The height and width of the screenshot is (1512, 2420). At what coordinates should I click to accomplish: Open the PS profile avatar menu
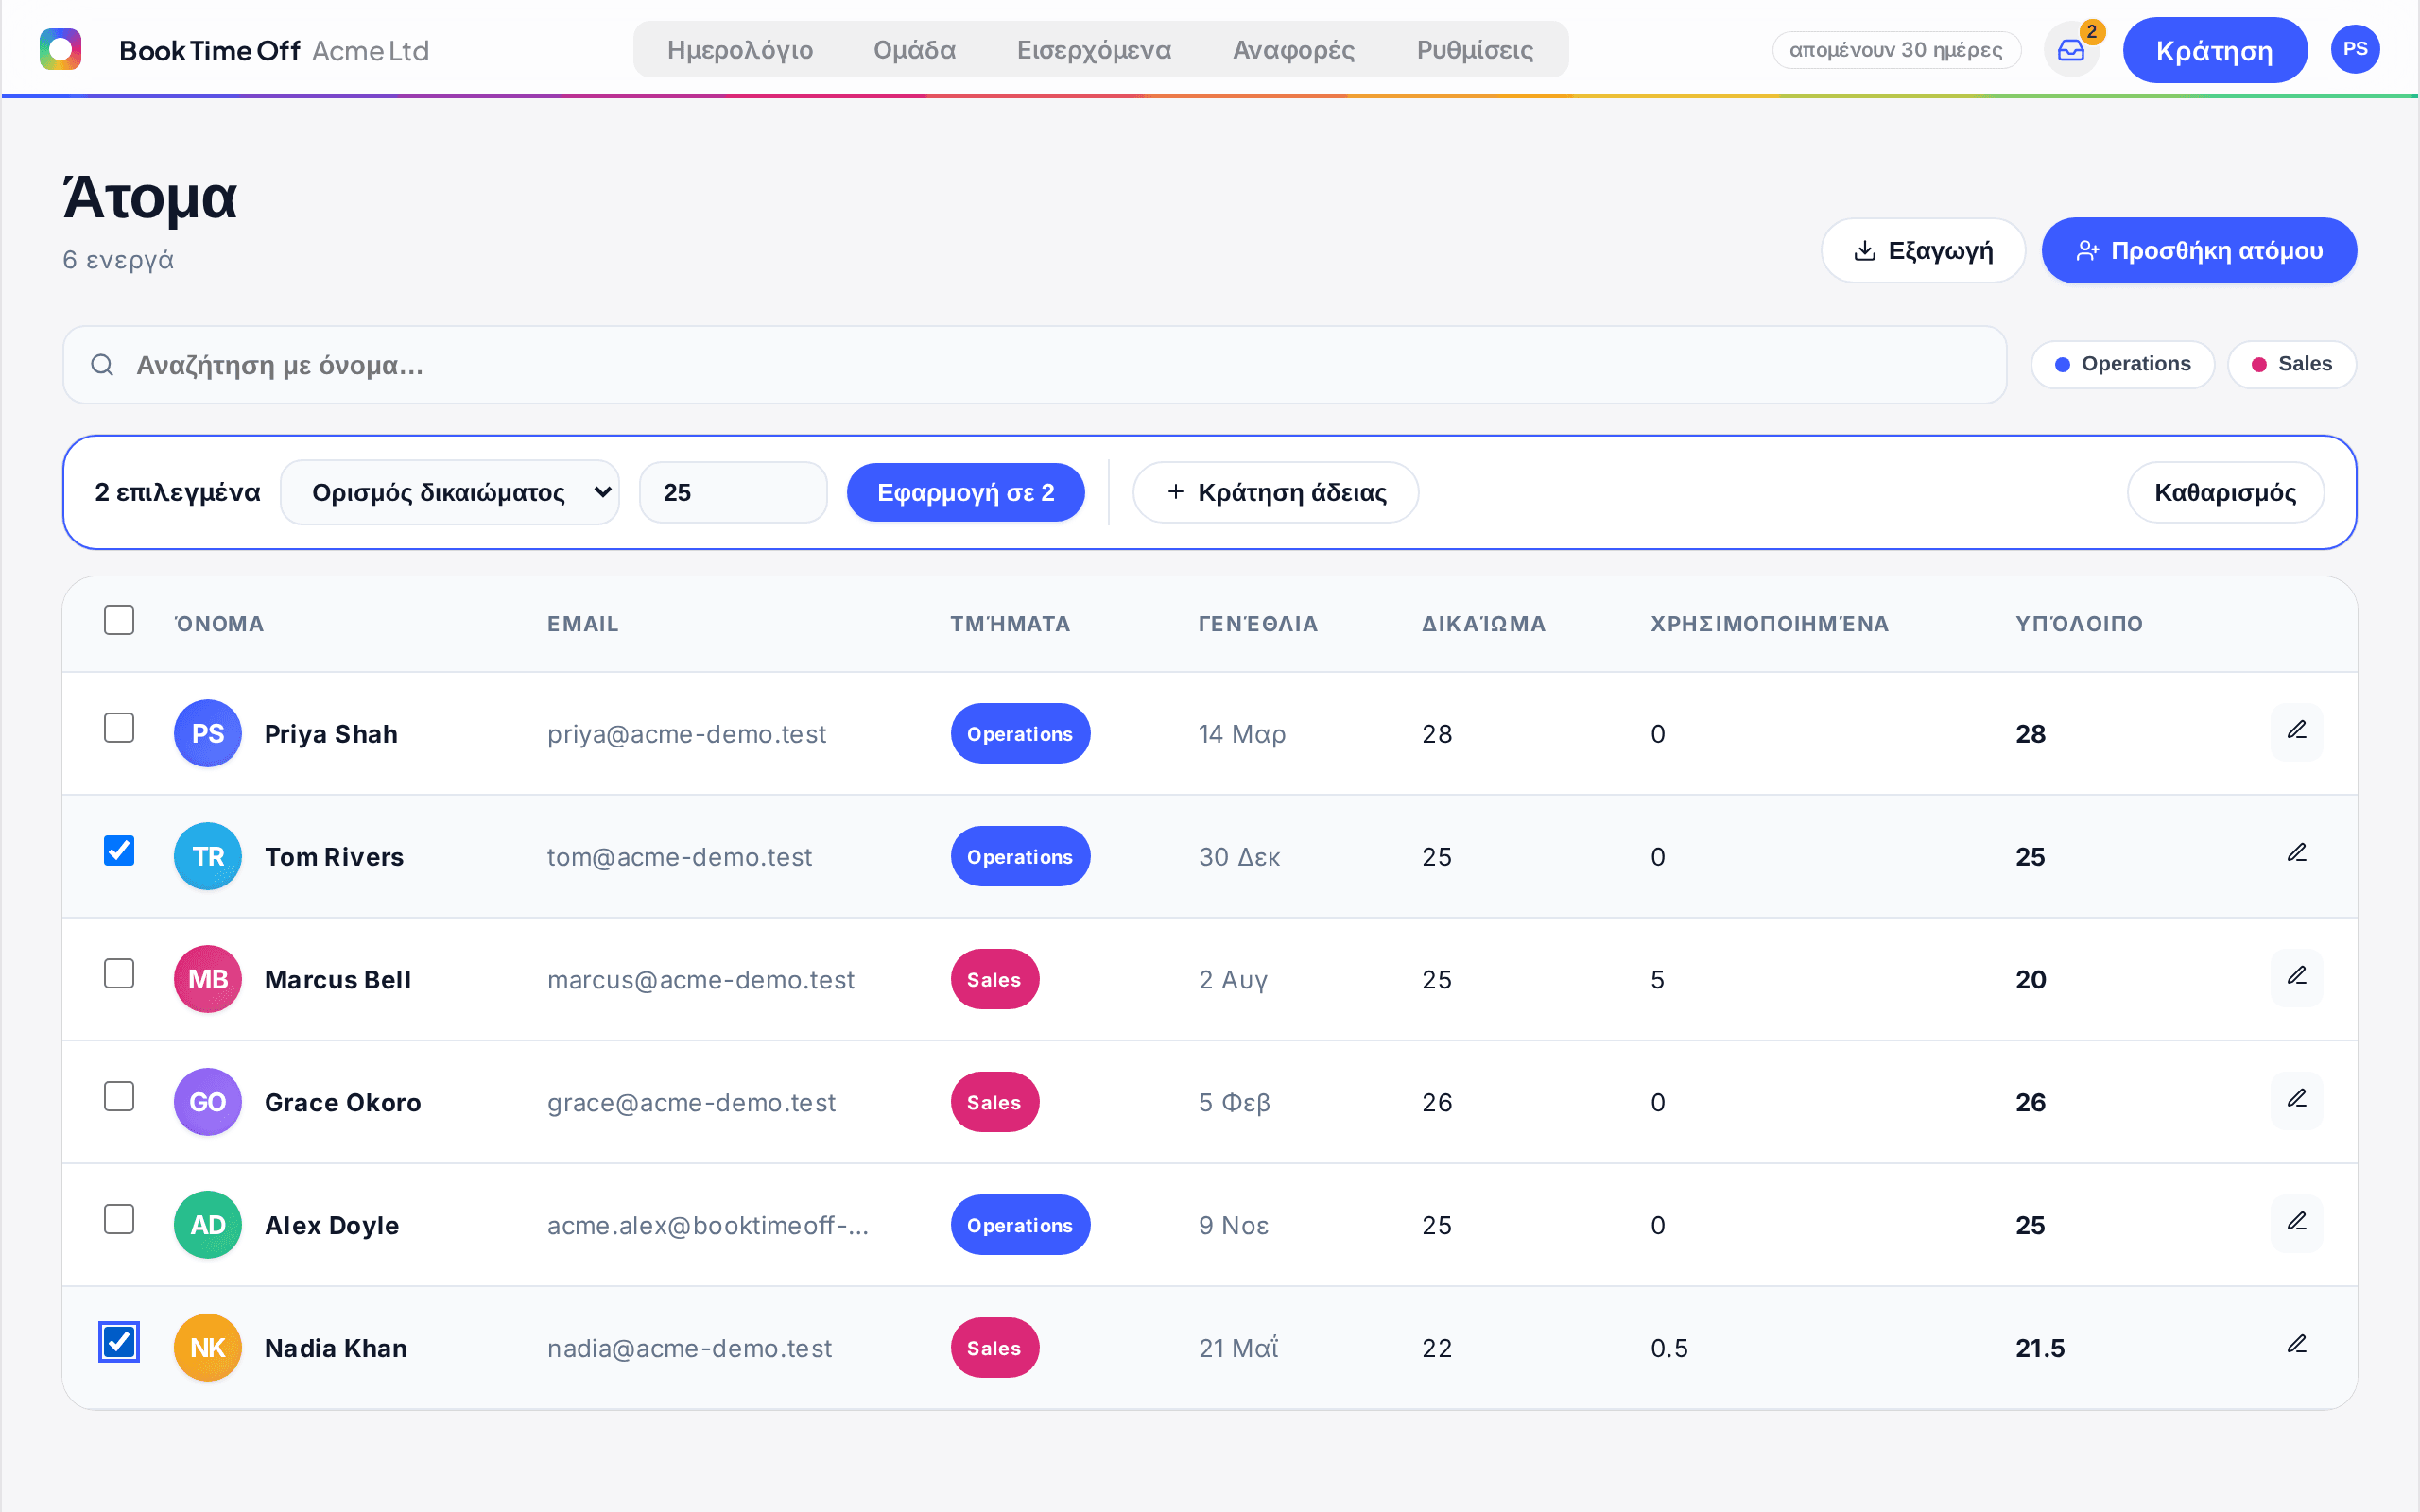pyautogui.click(x=2355, y=49)
